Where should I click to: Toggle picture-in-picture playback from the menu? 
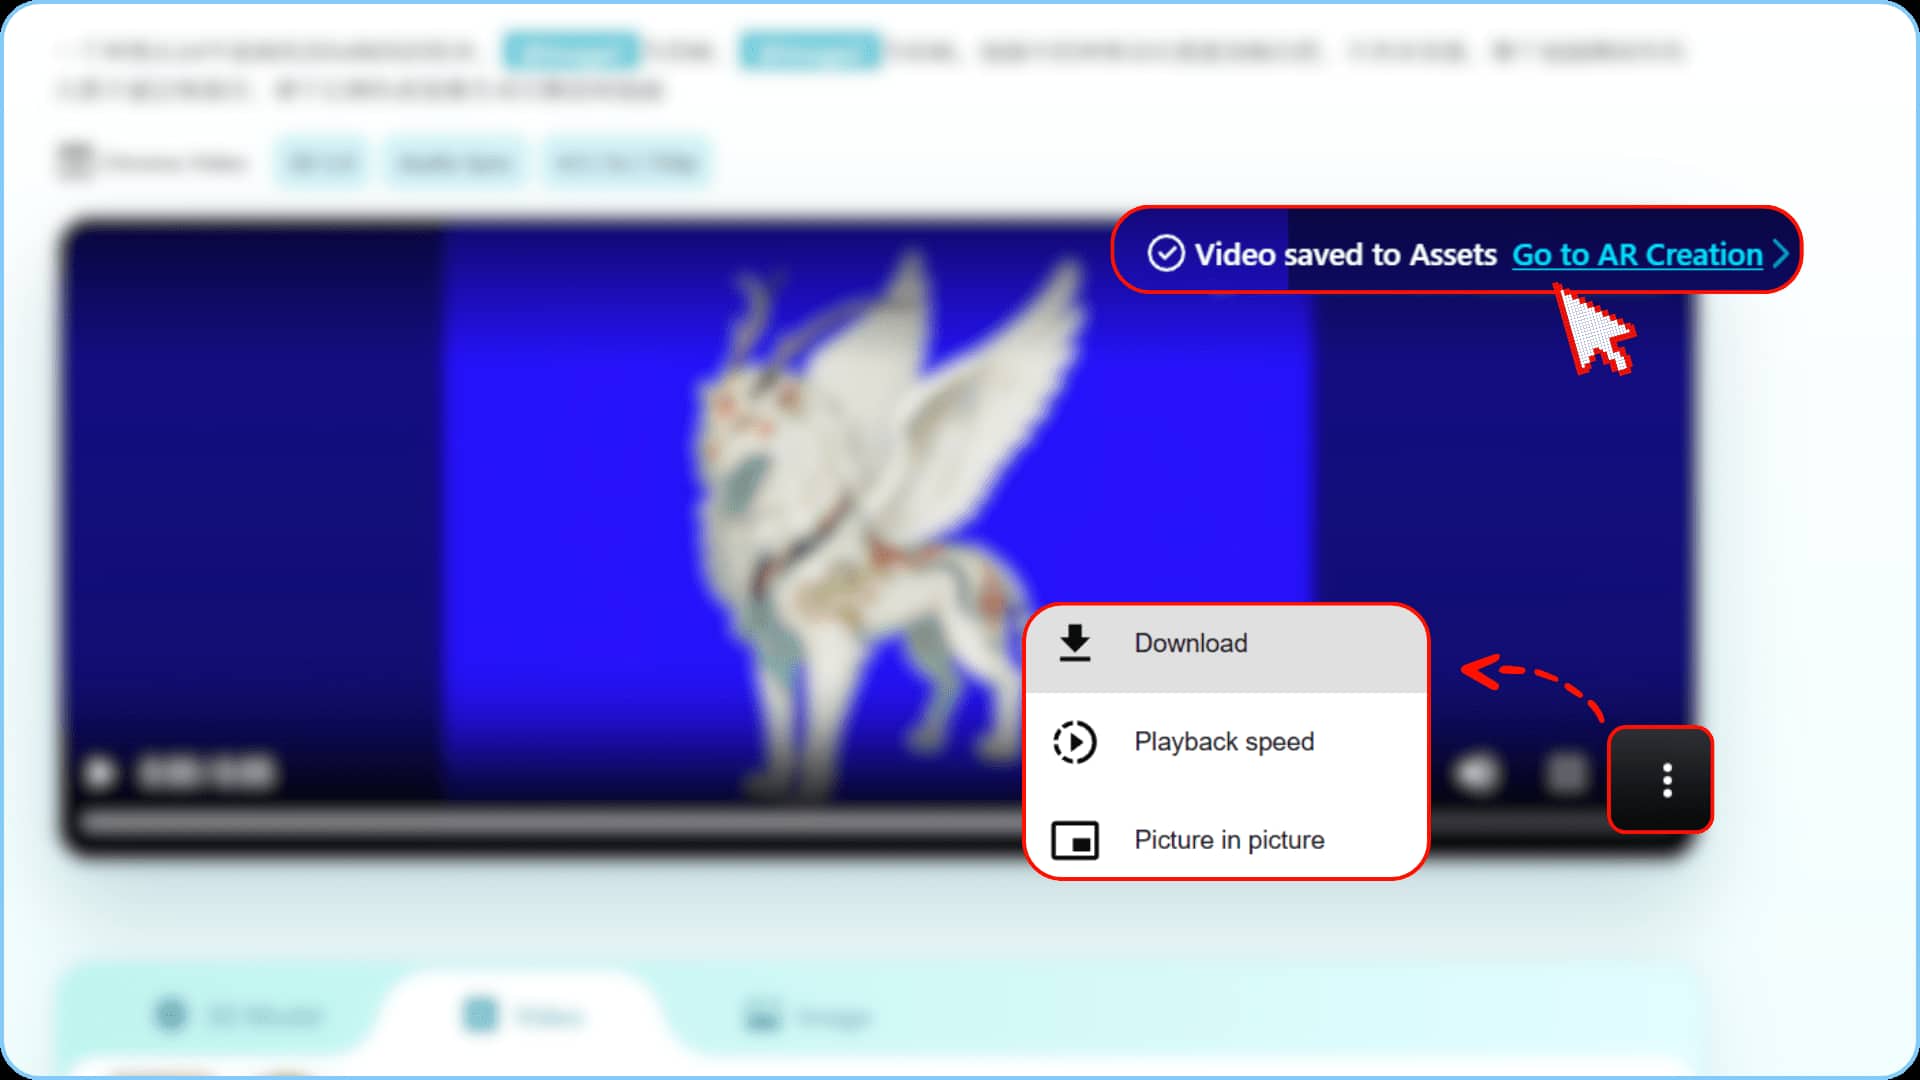[1228, 840]
